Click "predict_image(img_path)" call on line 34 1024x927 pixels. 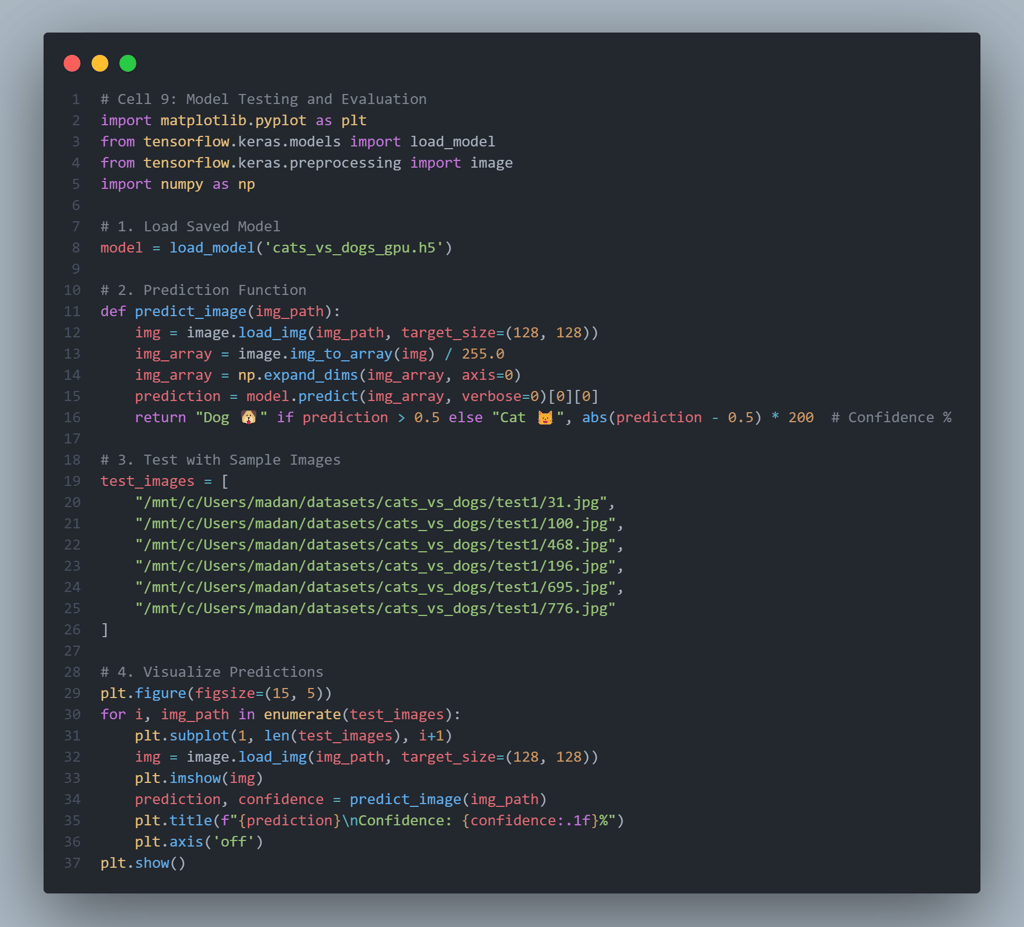coord(448,800)
